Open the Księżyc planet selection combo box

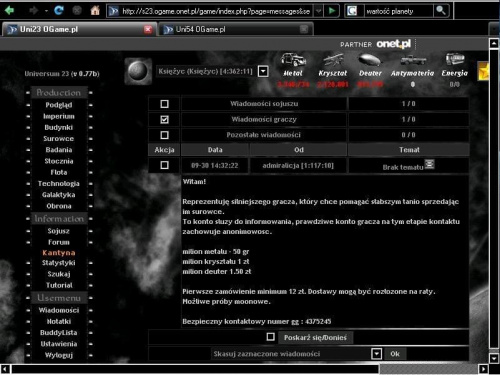tap(212, 71)
